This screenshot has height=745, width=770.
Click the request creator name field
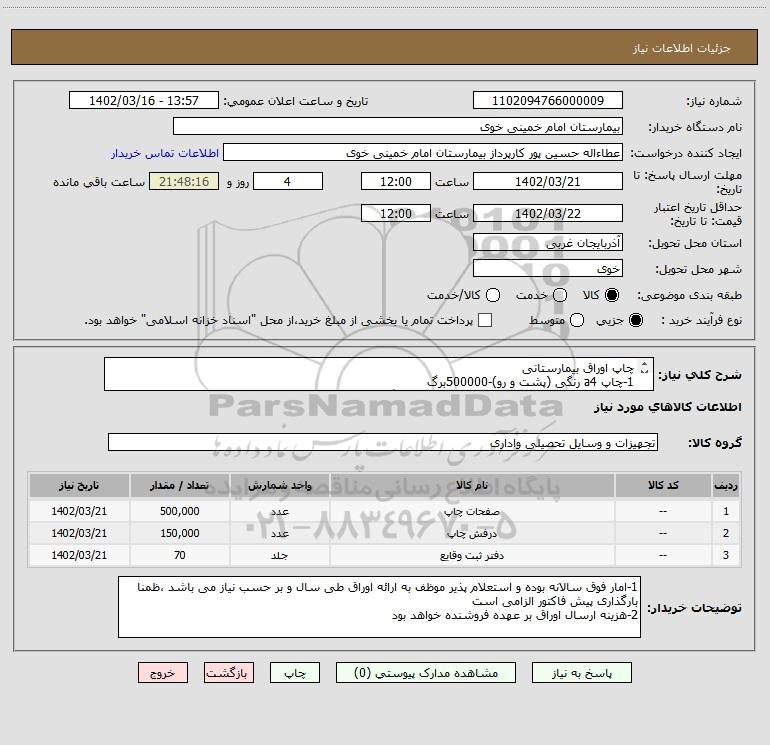pyautogui.click(x=423, y=153)
